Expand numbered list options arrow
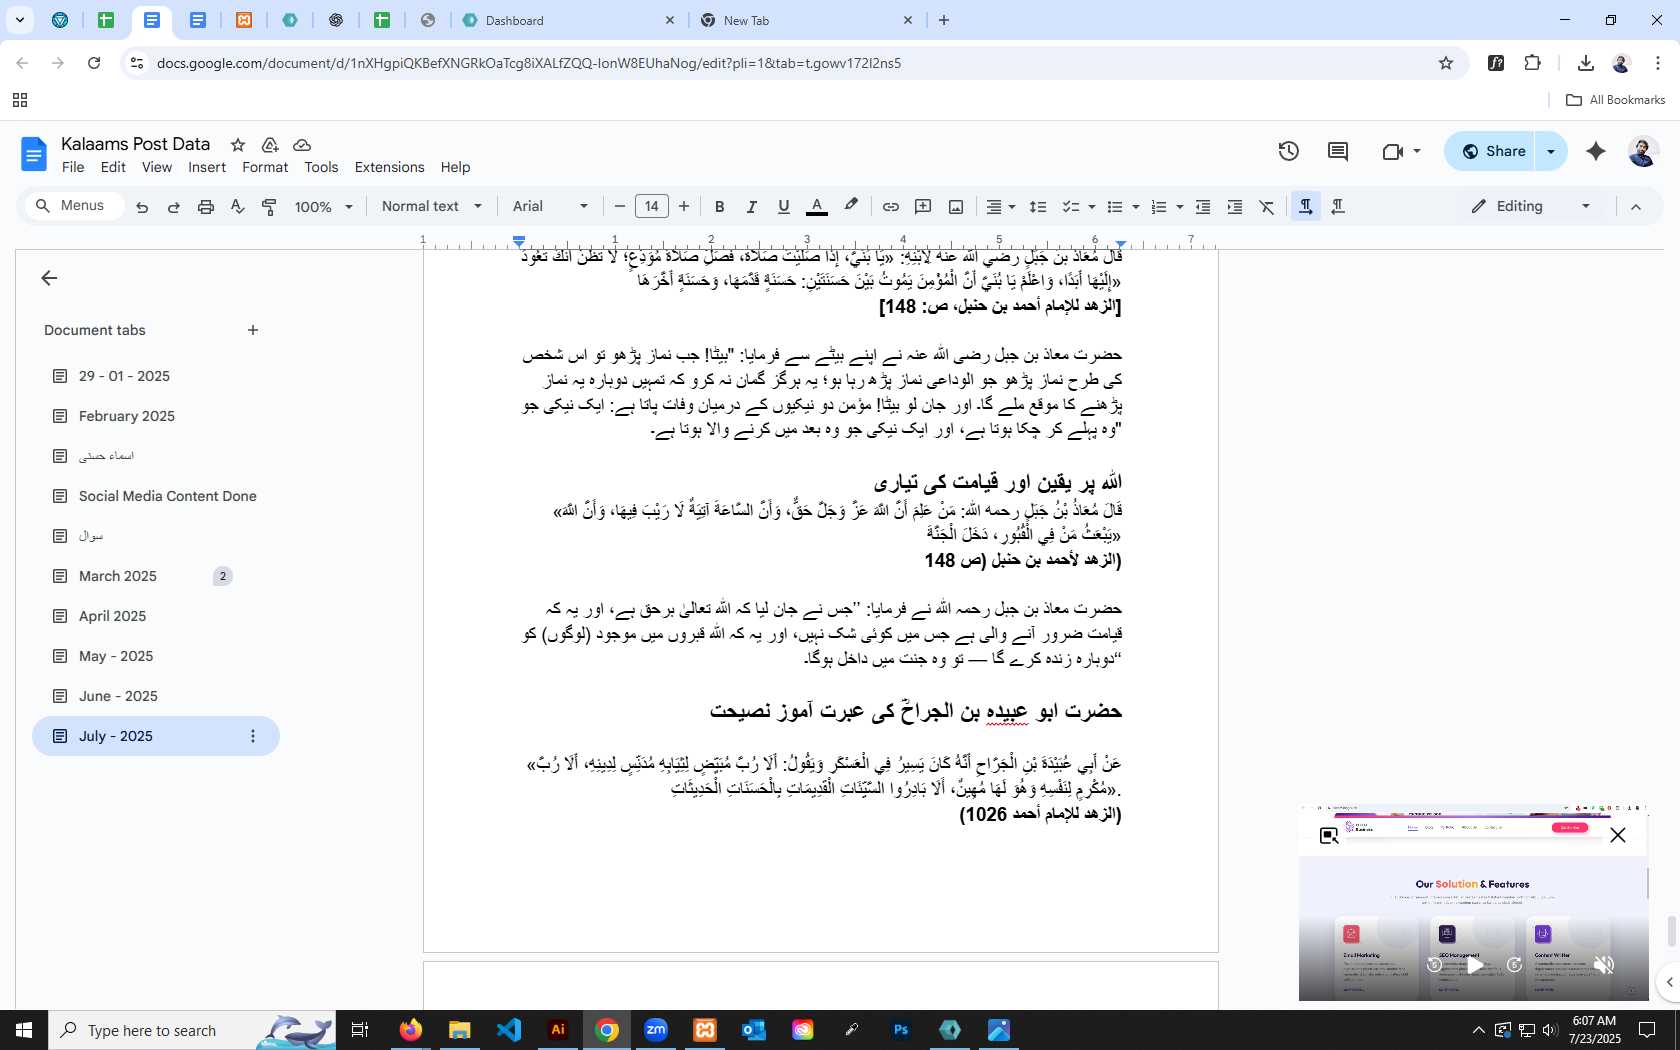 (x=1180, y=207)
